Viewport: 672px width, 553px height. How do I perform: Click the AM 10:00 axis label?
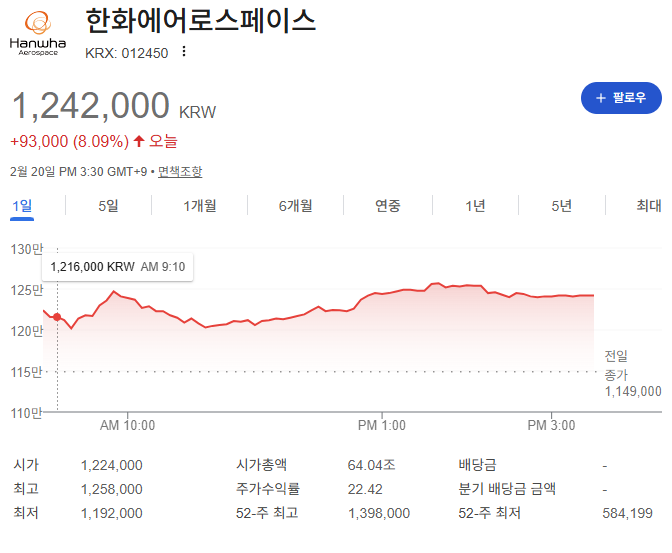tap(127, 425)
